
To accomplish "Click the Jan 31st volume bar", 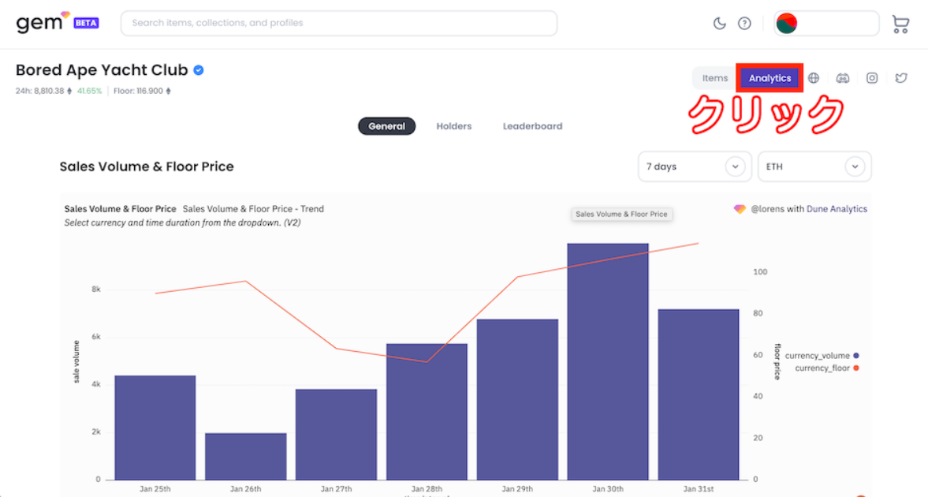I will [x=698, y=394].
